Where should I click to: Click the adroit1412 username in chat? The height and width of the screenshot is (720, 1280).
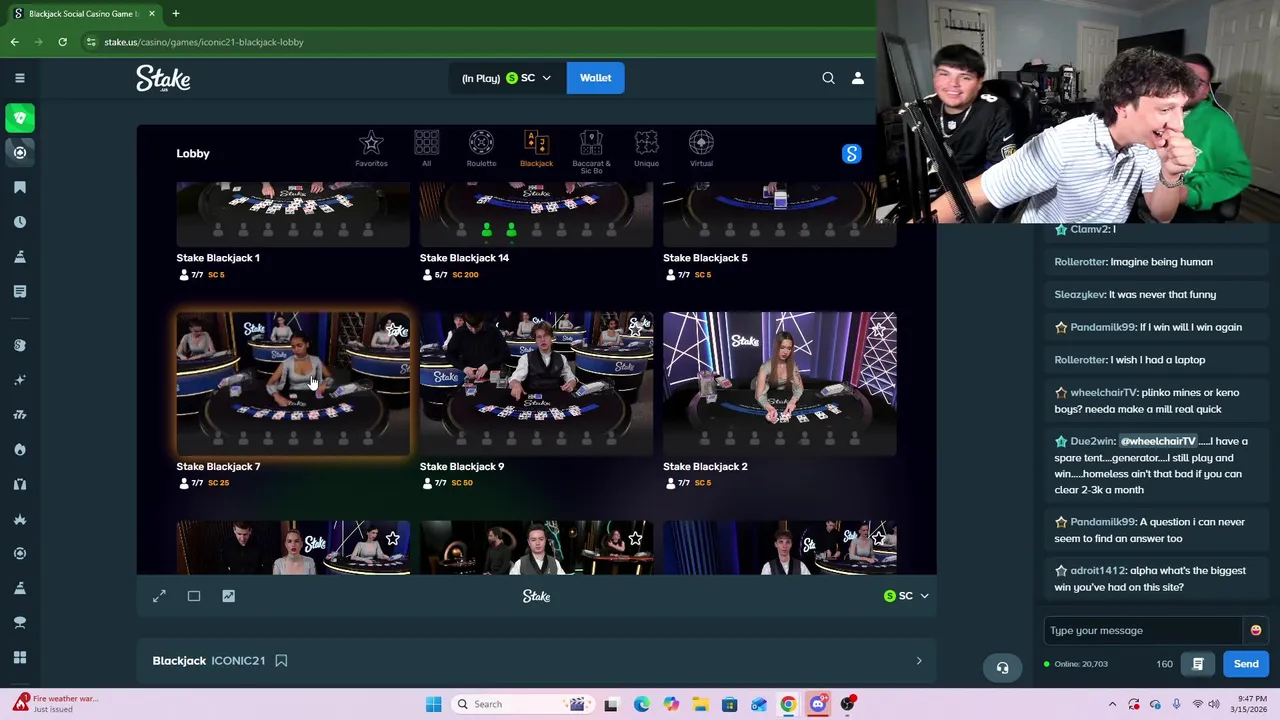pos(1097,571)
